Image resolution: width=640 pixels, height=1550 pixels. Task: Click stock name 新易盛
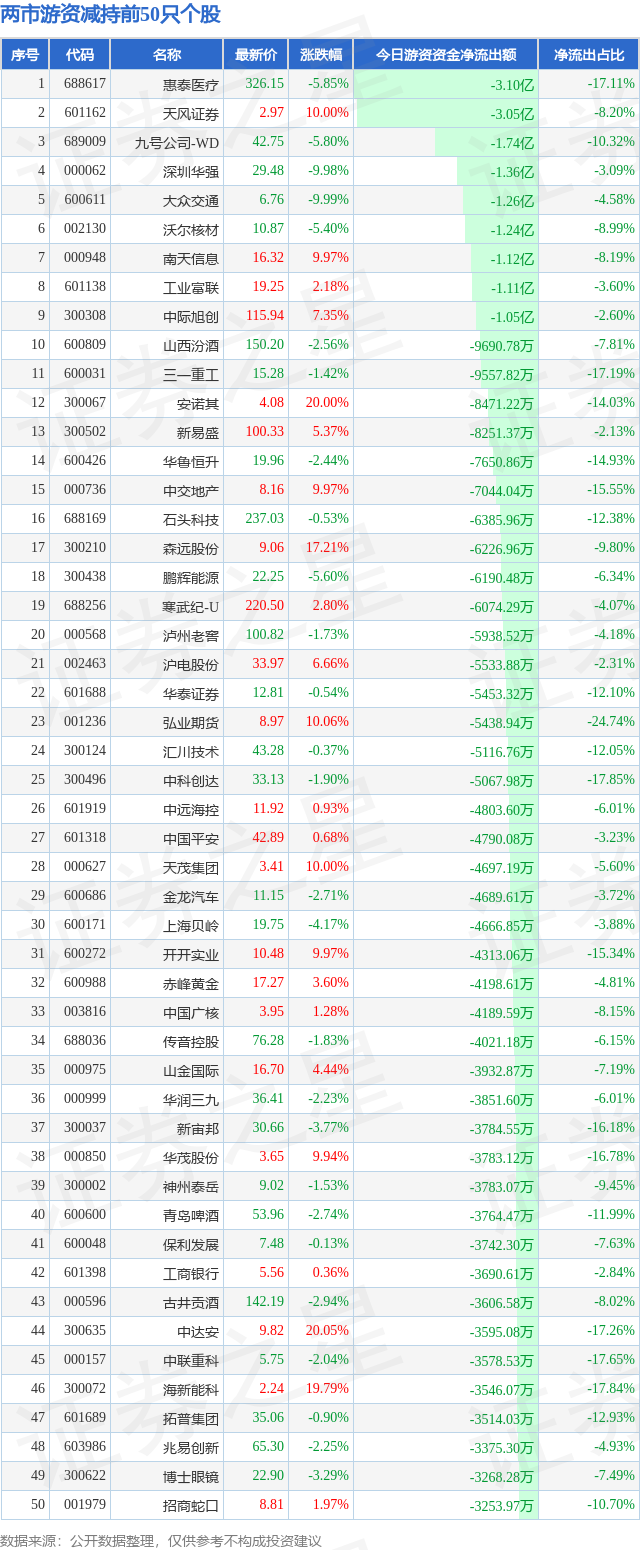[x=198, y=432]
